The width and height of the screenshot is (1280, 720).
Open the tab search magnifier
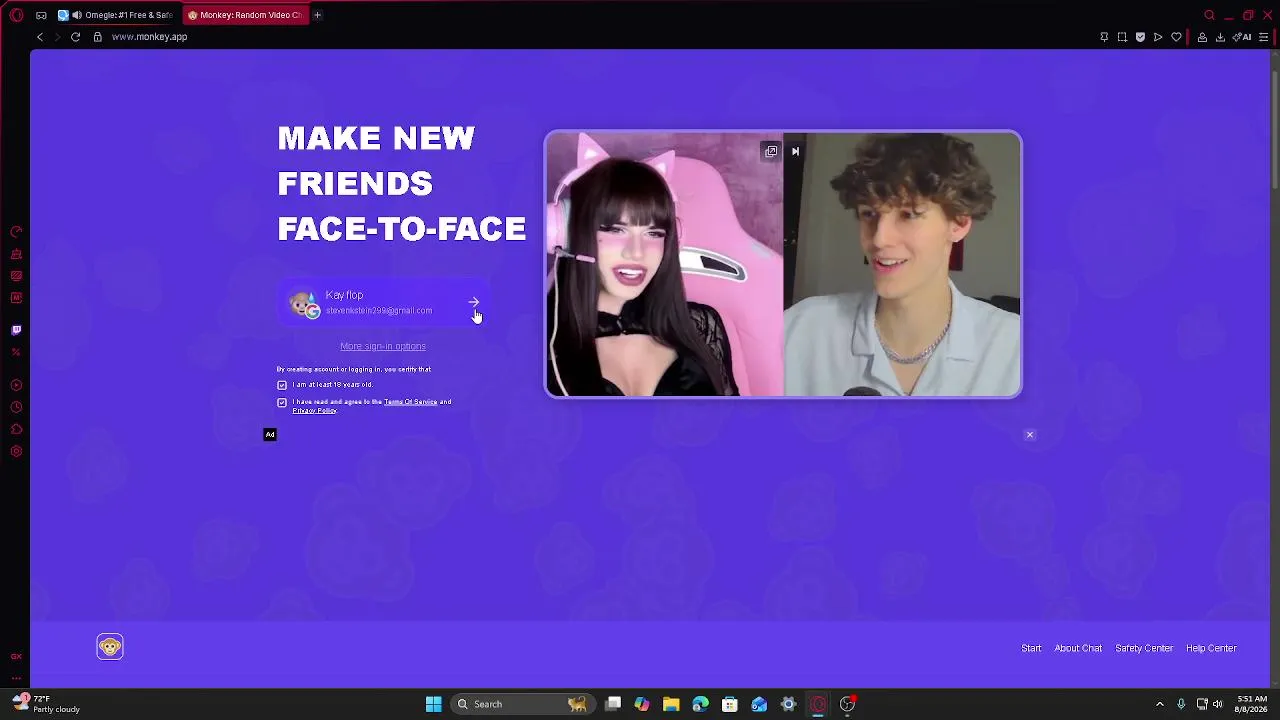(1209, 15)
